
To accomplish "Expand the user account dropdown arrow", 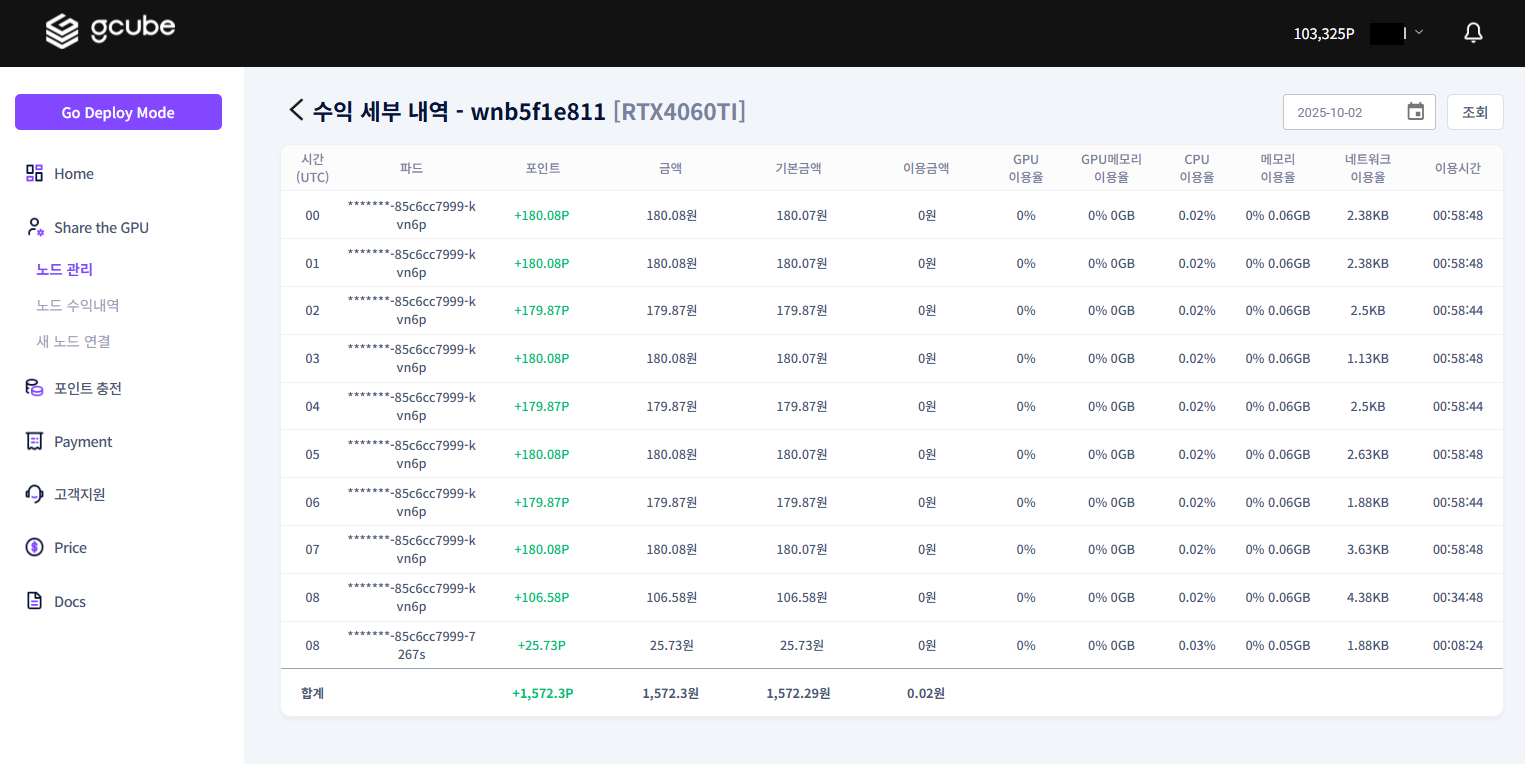I will (1419, 32).
